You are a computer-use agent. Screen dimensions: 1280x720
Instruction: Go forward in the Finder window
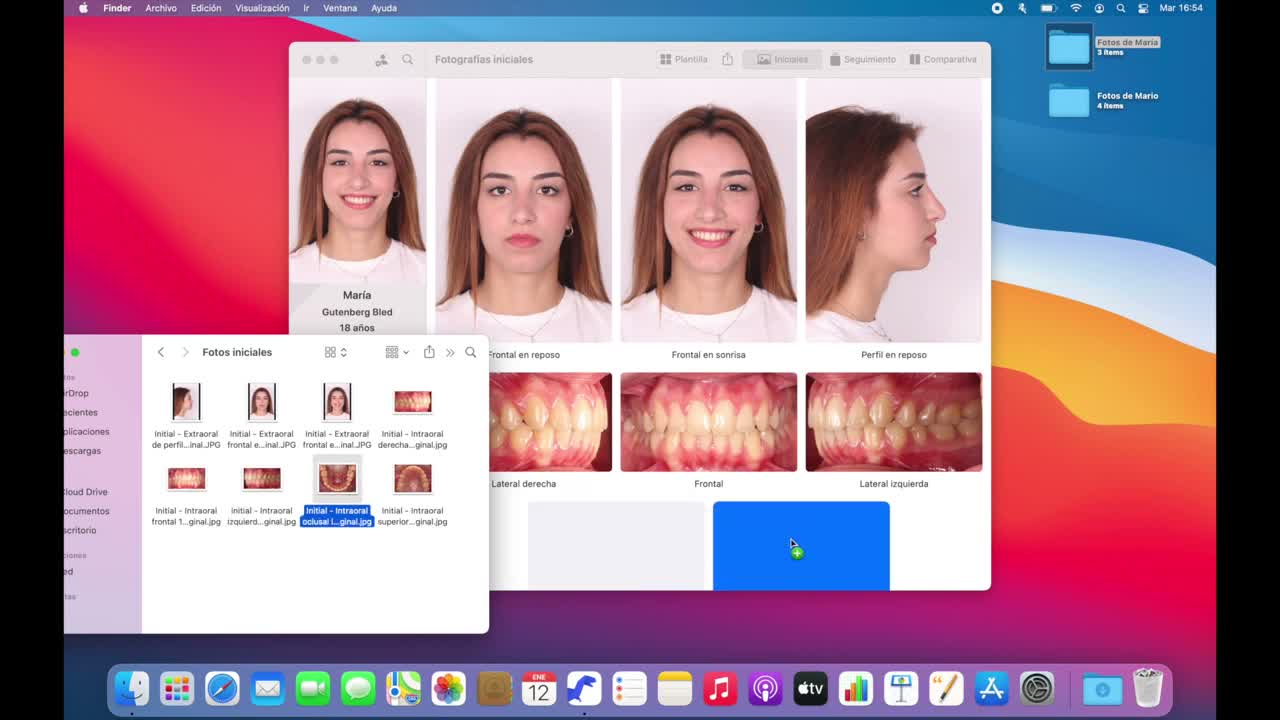pyautogui.click(x=185, y=352)
